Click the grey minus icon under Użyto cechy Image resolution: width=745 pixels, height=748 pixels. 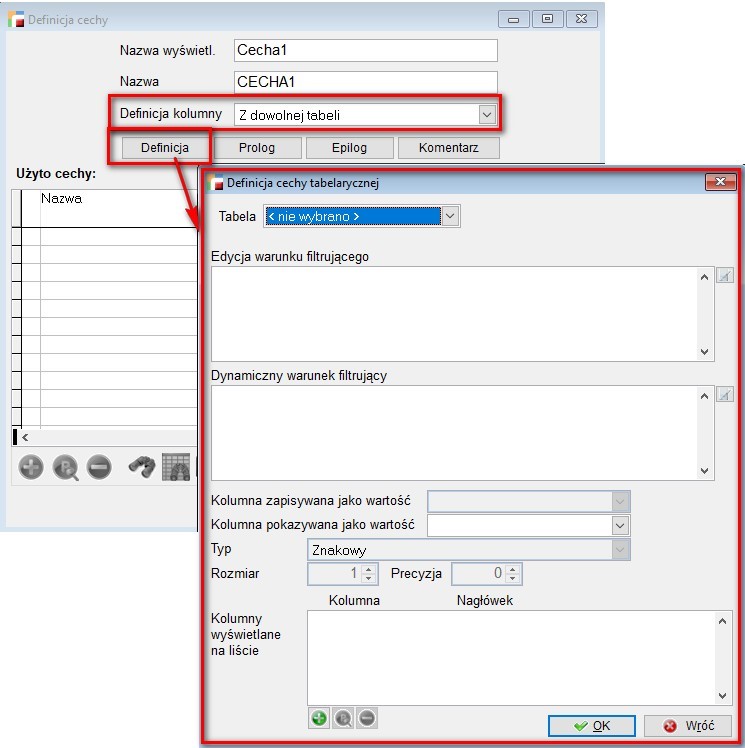98,467
